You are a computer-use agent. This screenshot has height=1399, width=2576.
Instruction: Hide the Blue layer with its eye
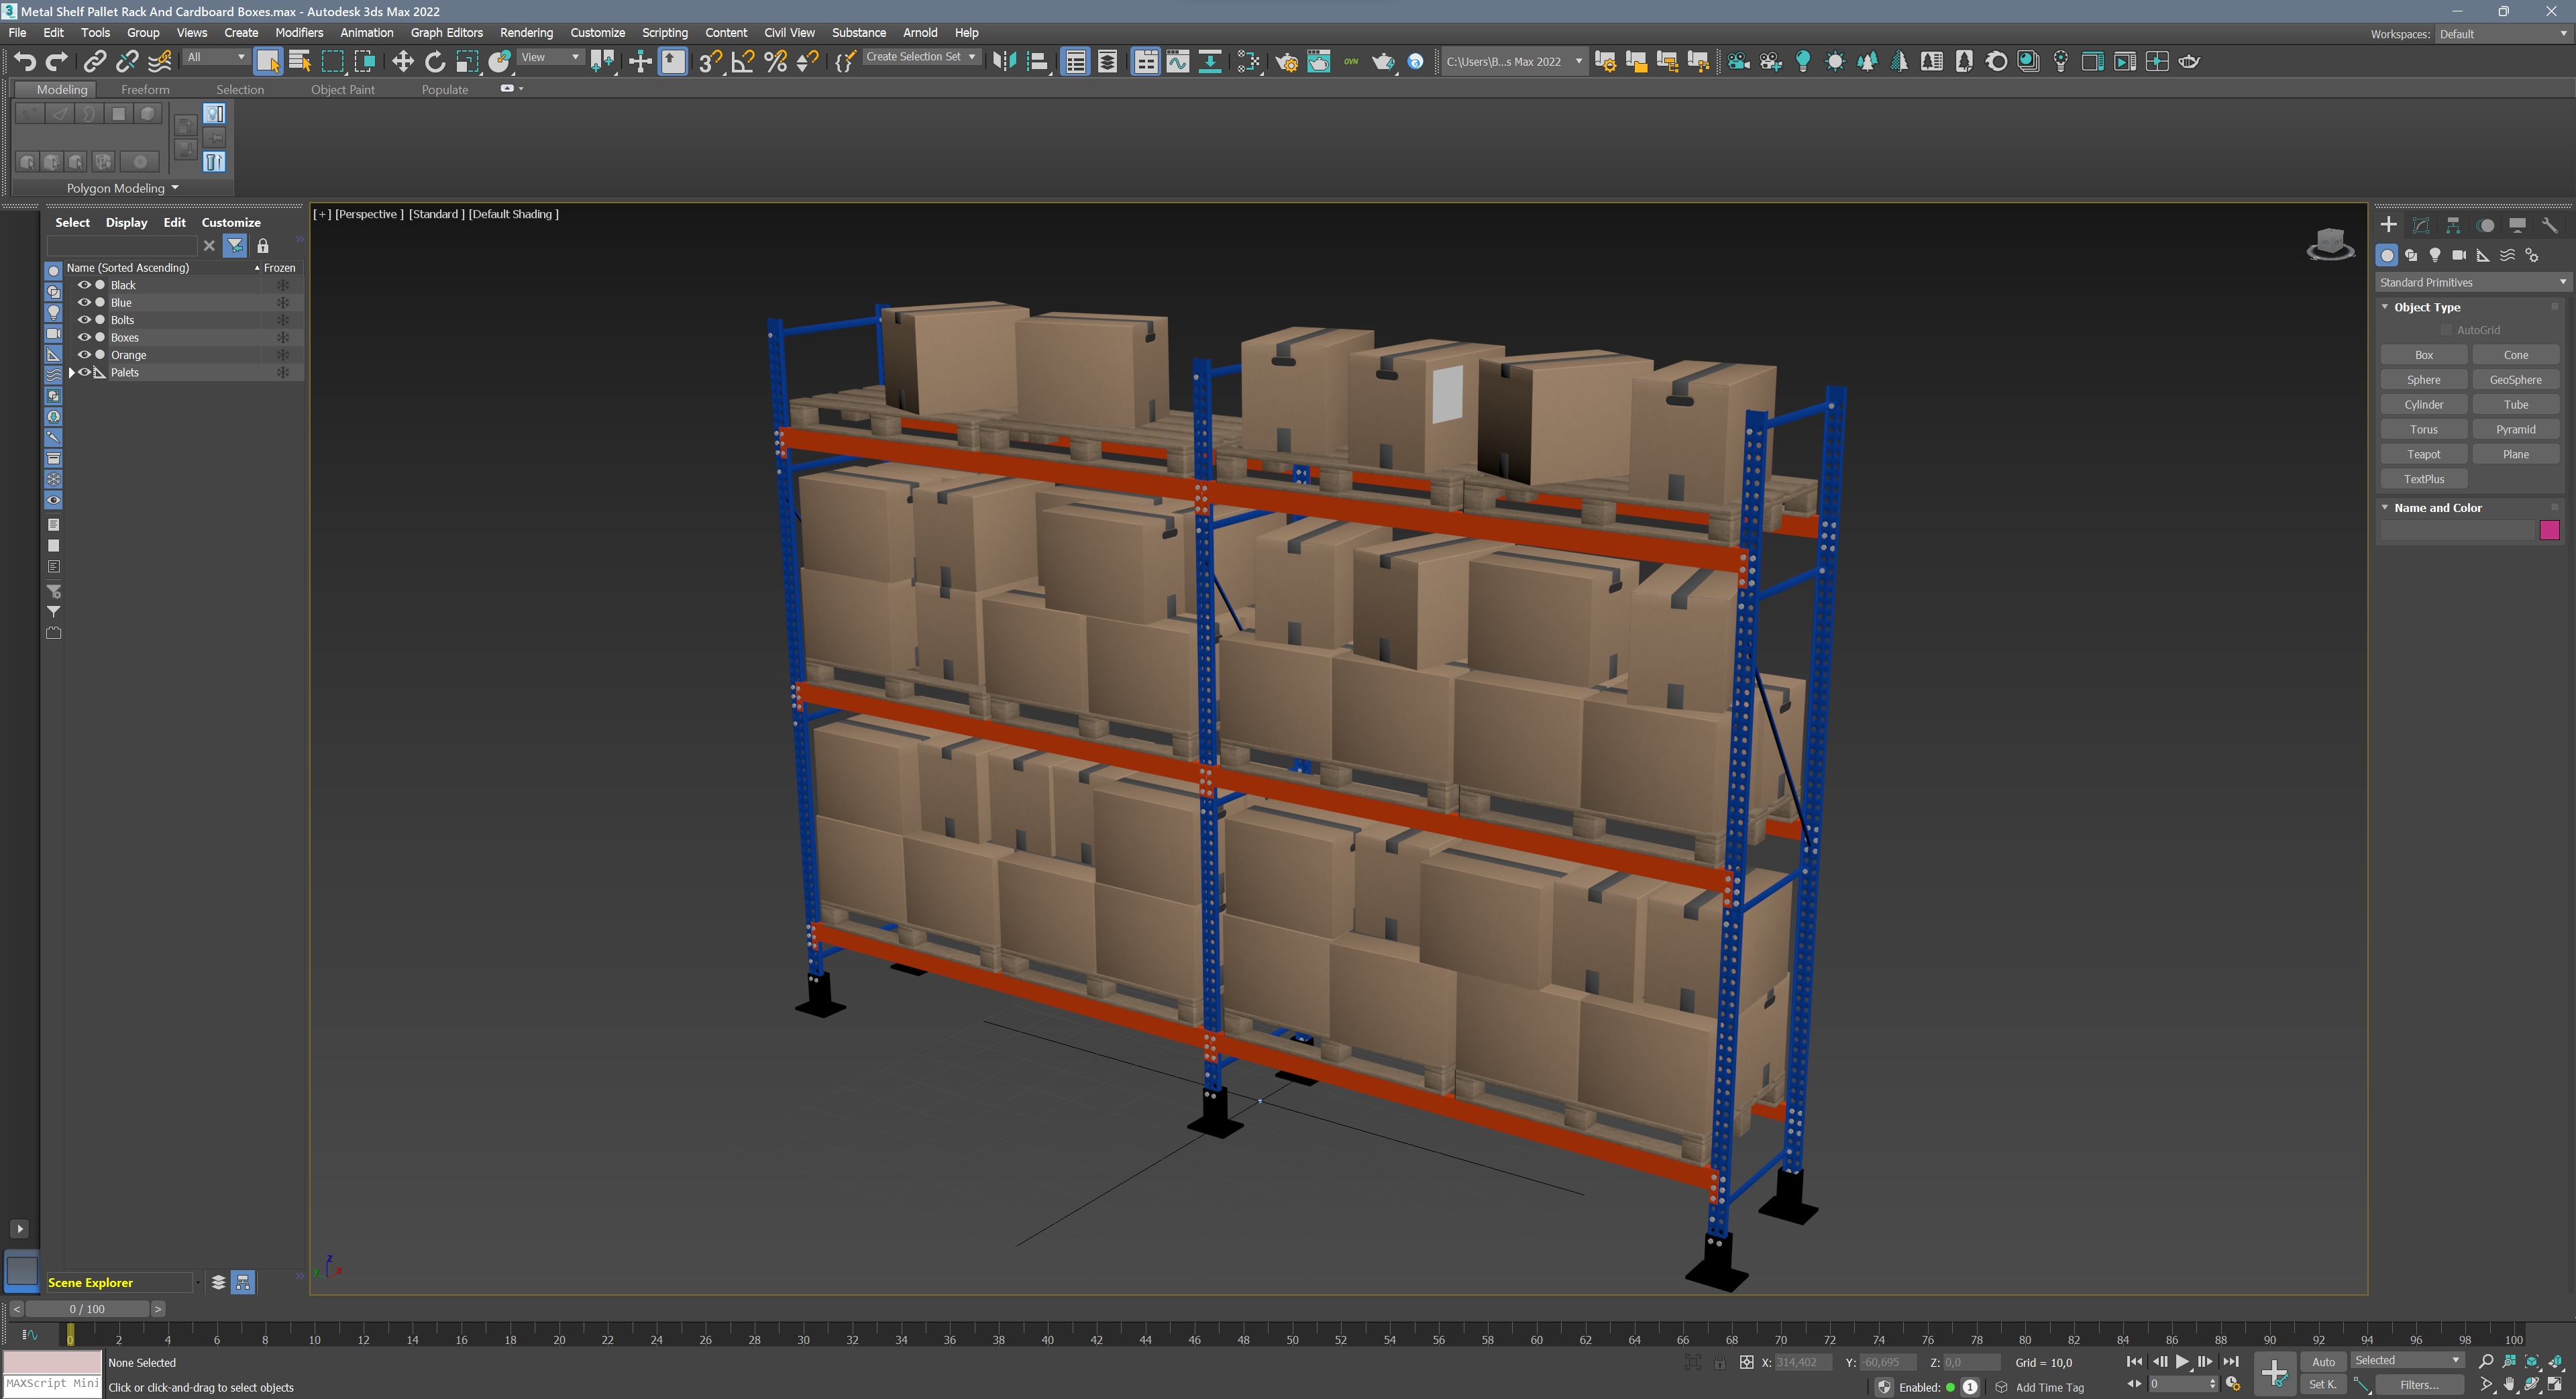tap(85, 302)
